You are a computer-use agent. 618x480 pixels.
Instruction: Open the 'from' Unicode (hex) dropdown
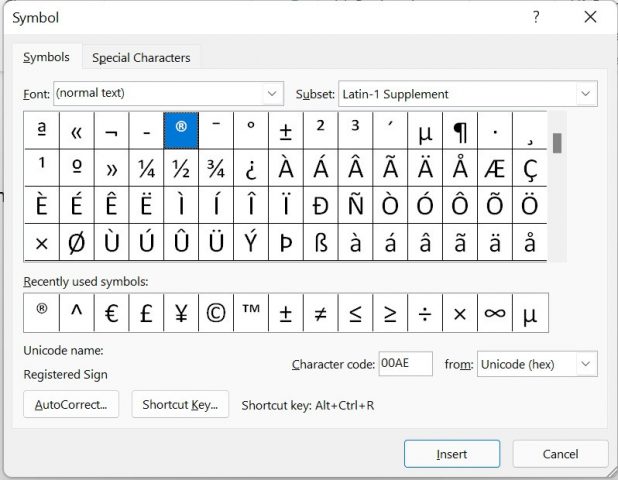(586, 364)
